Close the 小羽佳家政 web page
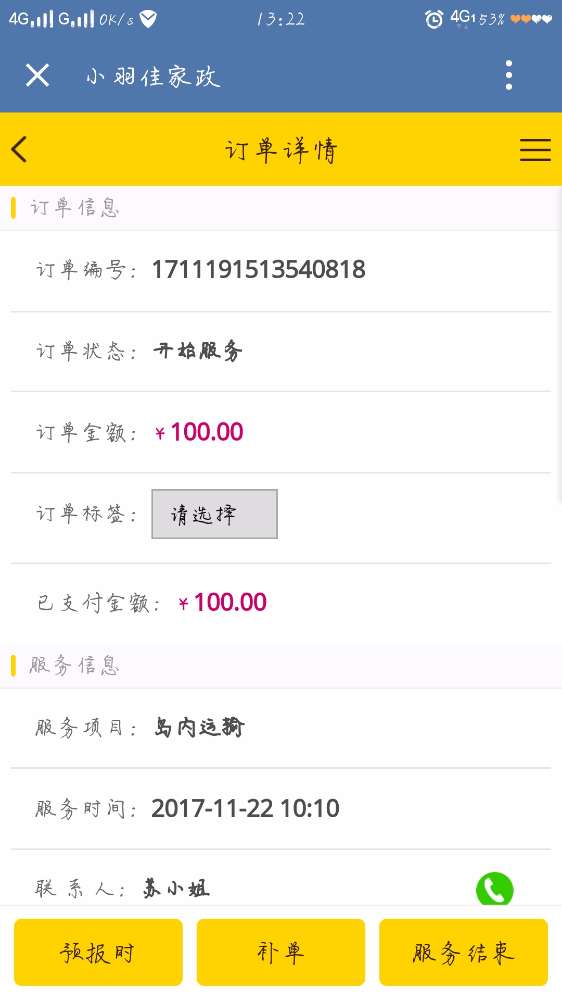Image resolution: width=562 pixels, height=1000 pixels. (x=37, y=76)
